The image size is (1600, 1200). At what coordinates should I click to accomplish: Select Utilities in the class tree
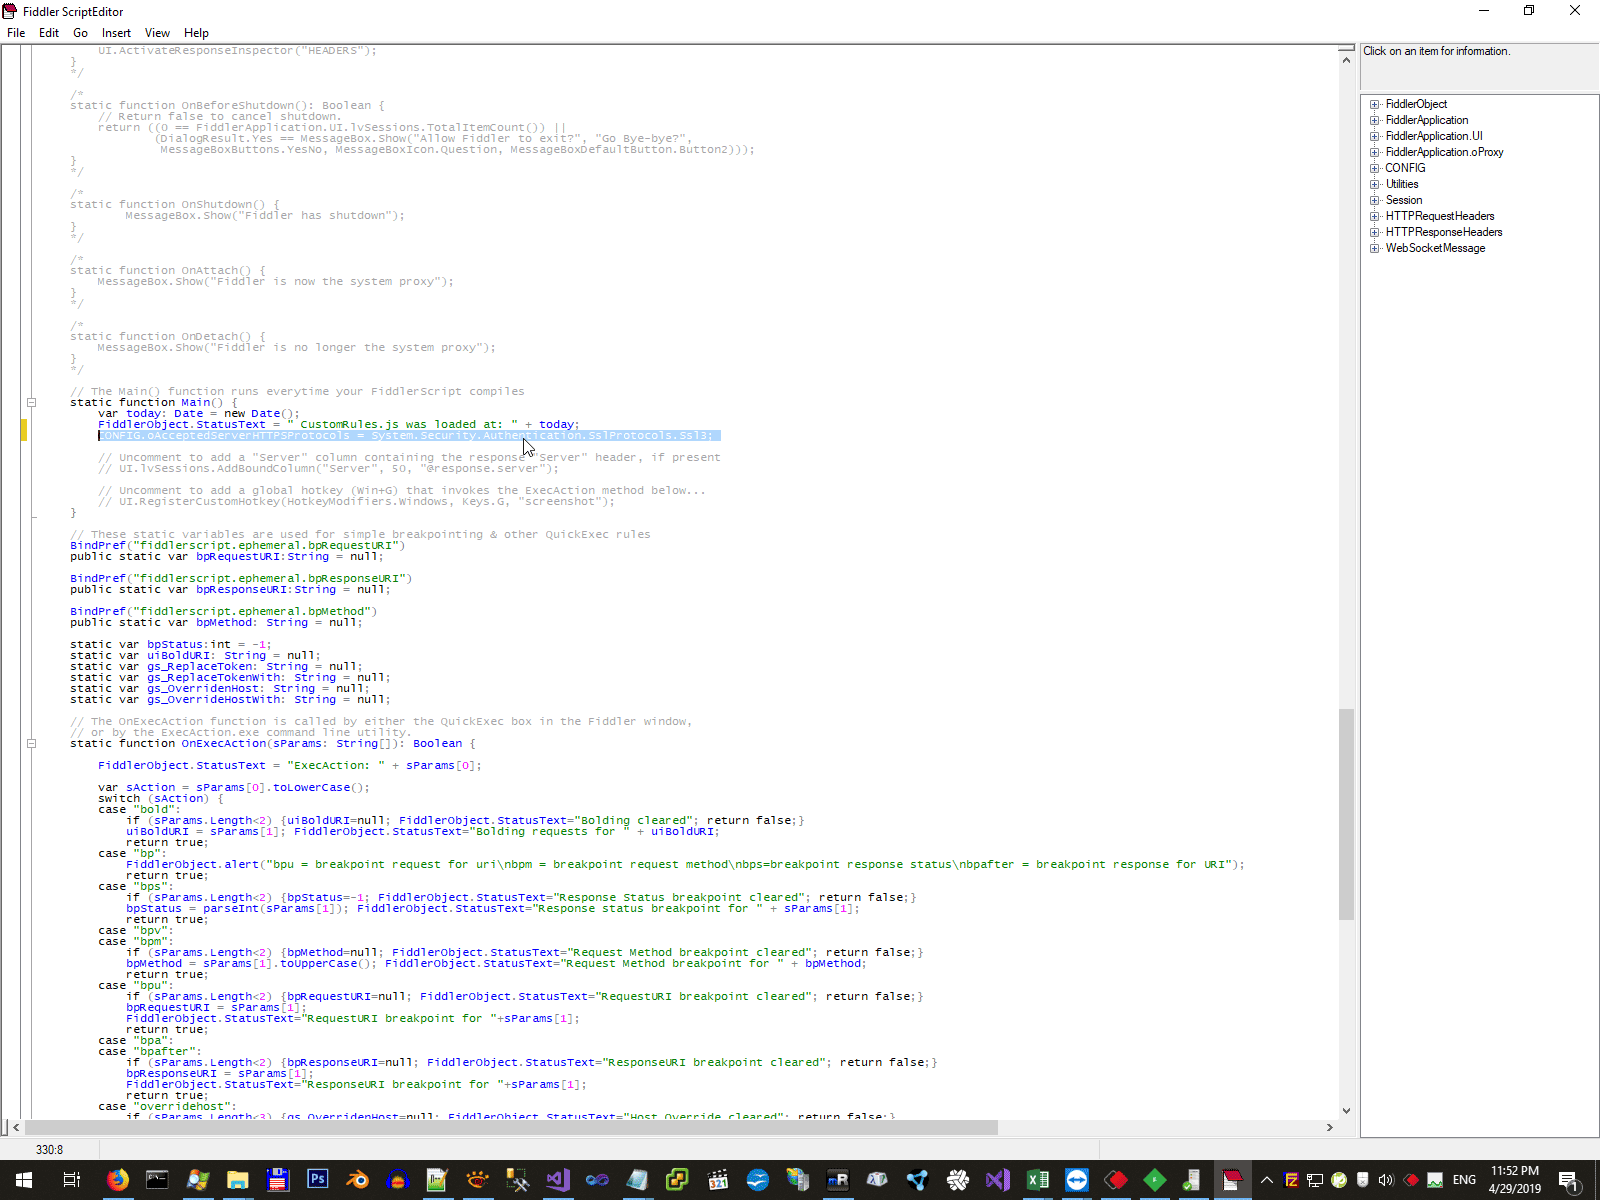pos(1402,184)
